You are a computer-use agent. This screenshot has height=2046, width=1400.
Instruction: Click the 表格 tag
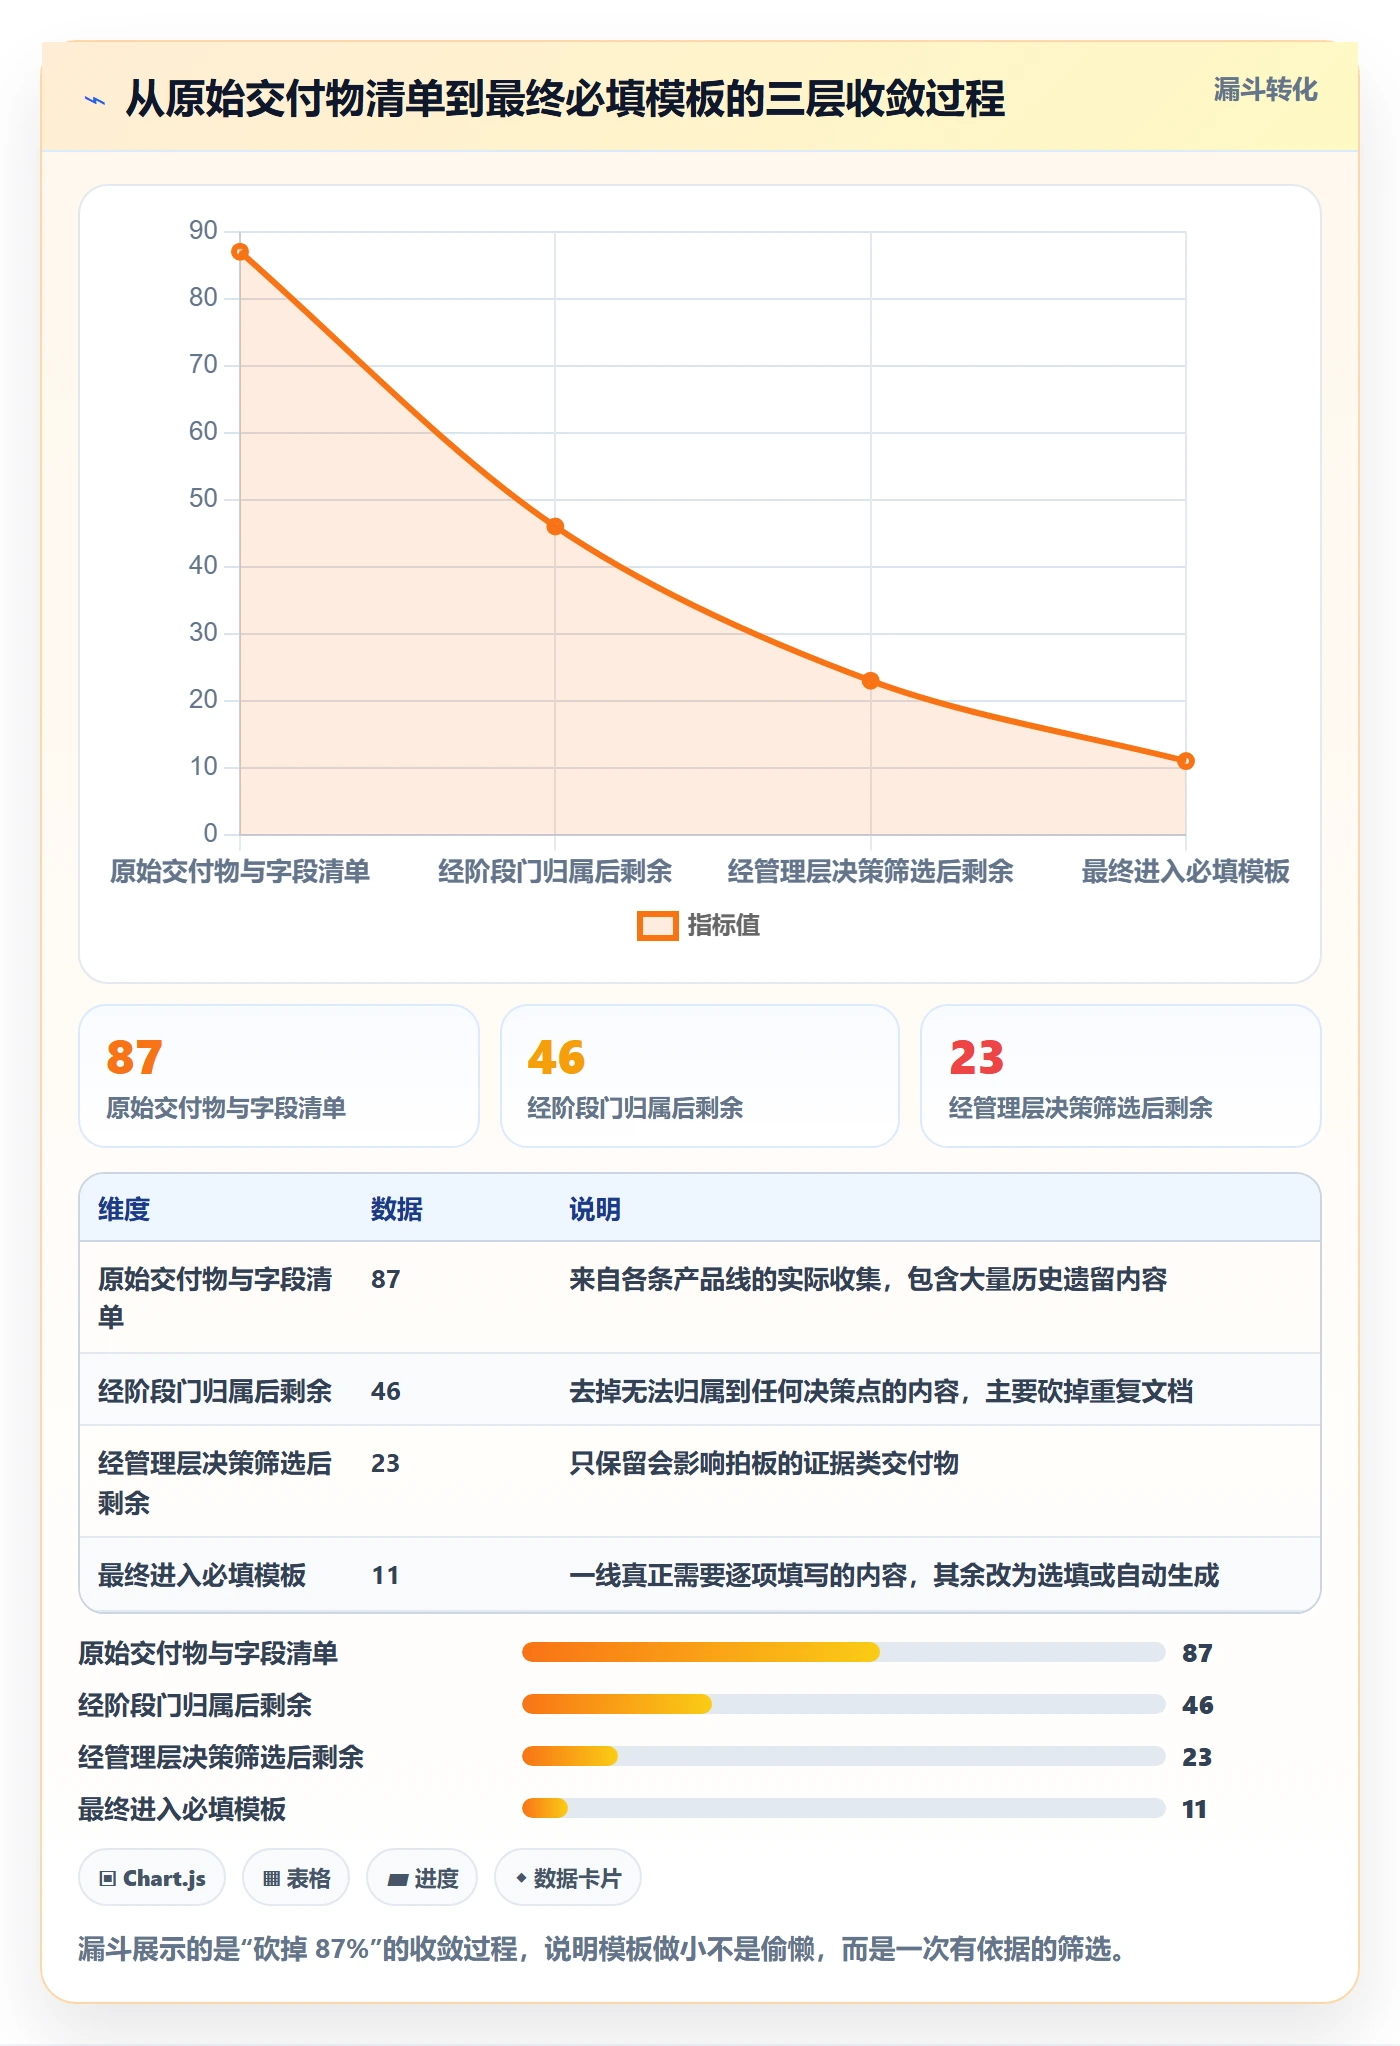[296, 1878]
